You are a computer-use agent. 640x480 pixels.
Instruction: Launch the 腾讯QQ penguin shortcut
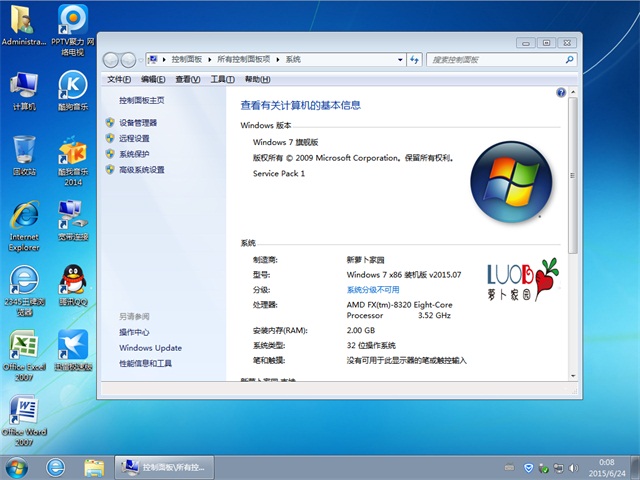pos(73,285)
